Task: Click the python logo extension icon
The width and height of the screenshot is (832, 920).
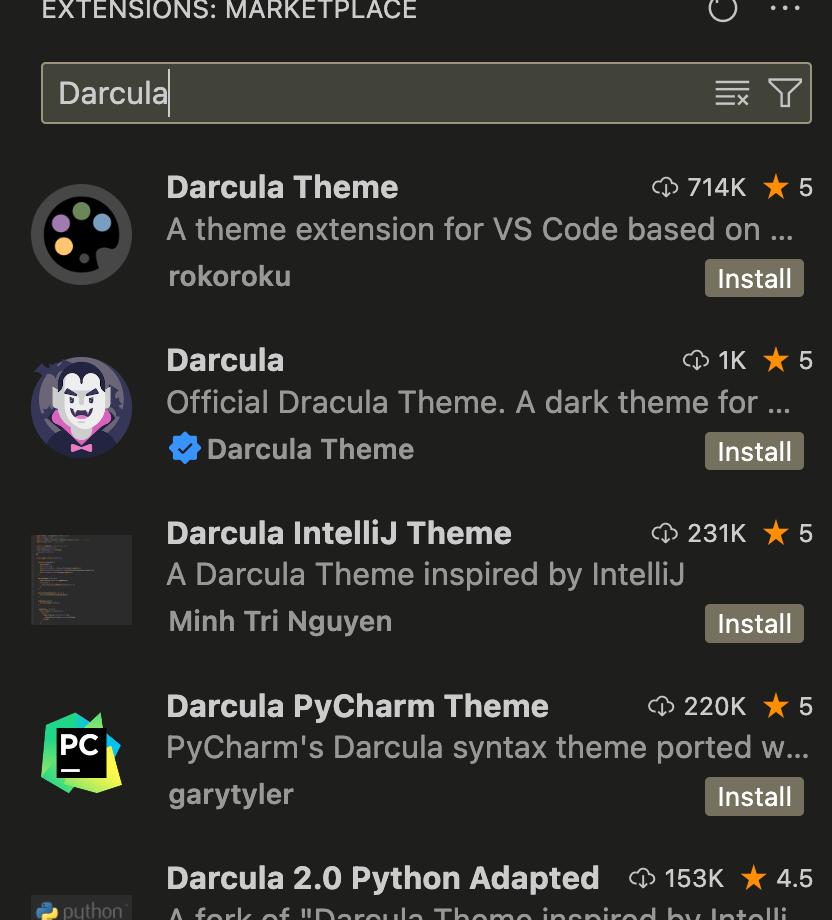Action: point(82,908)
